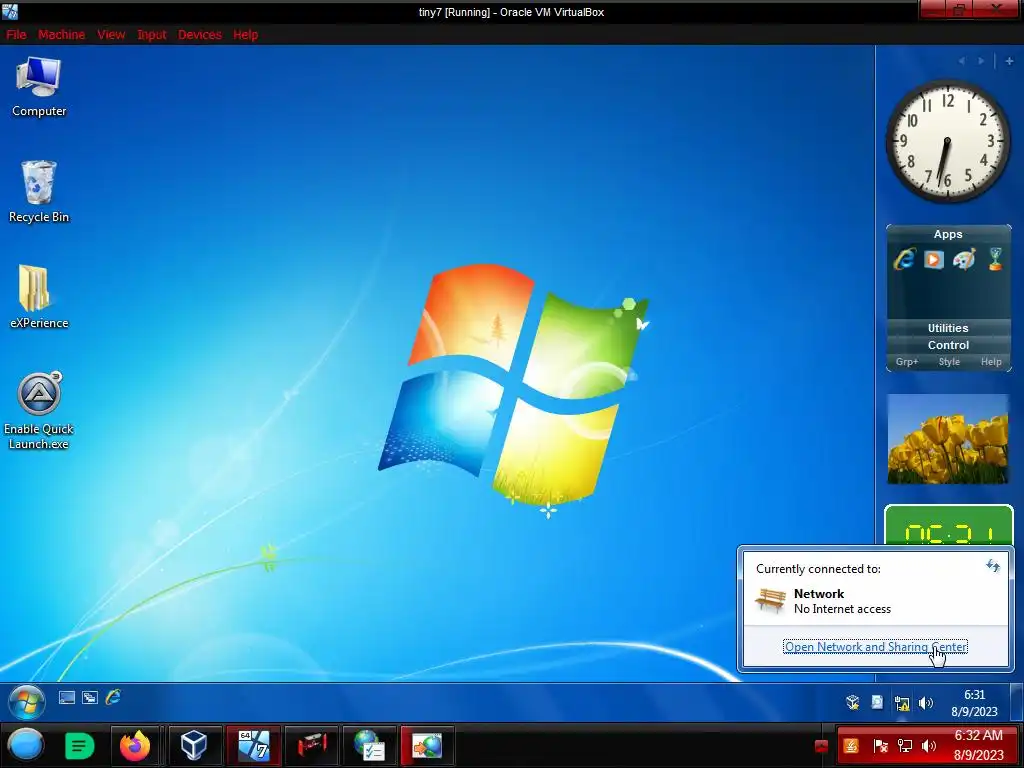Viewport: 1024px width, 768px height.
Task: Click Style in launcher gadget
Action: coord(949,362)
